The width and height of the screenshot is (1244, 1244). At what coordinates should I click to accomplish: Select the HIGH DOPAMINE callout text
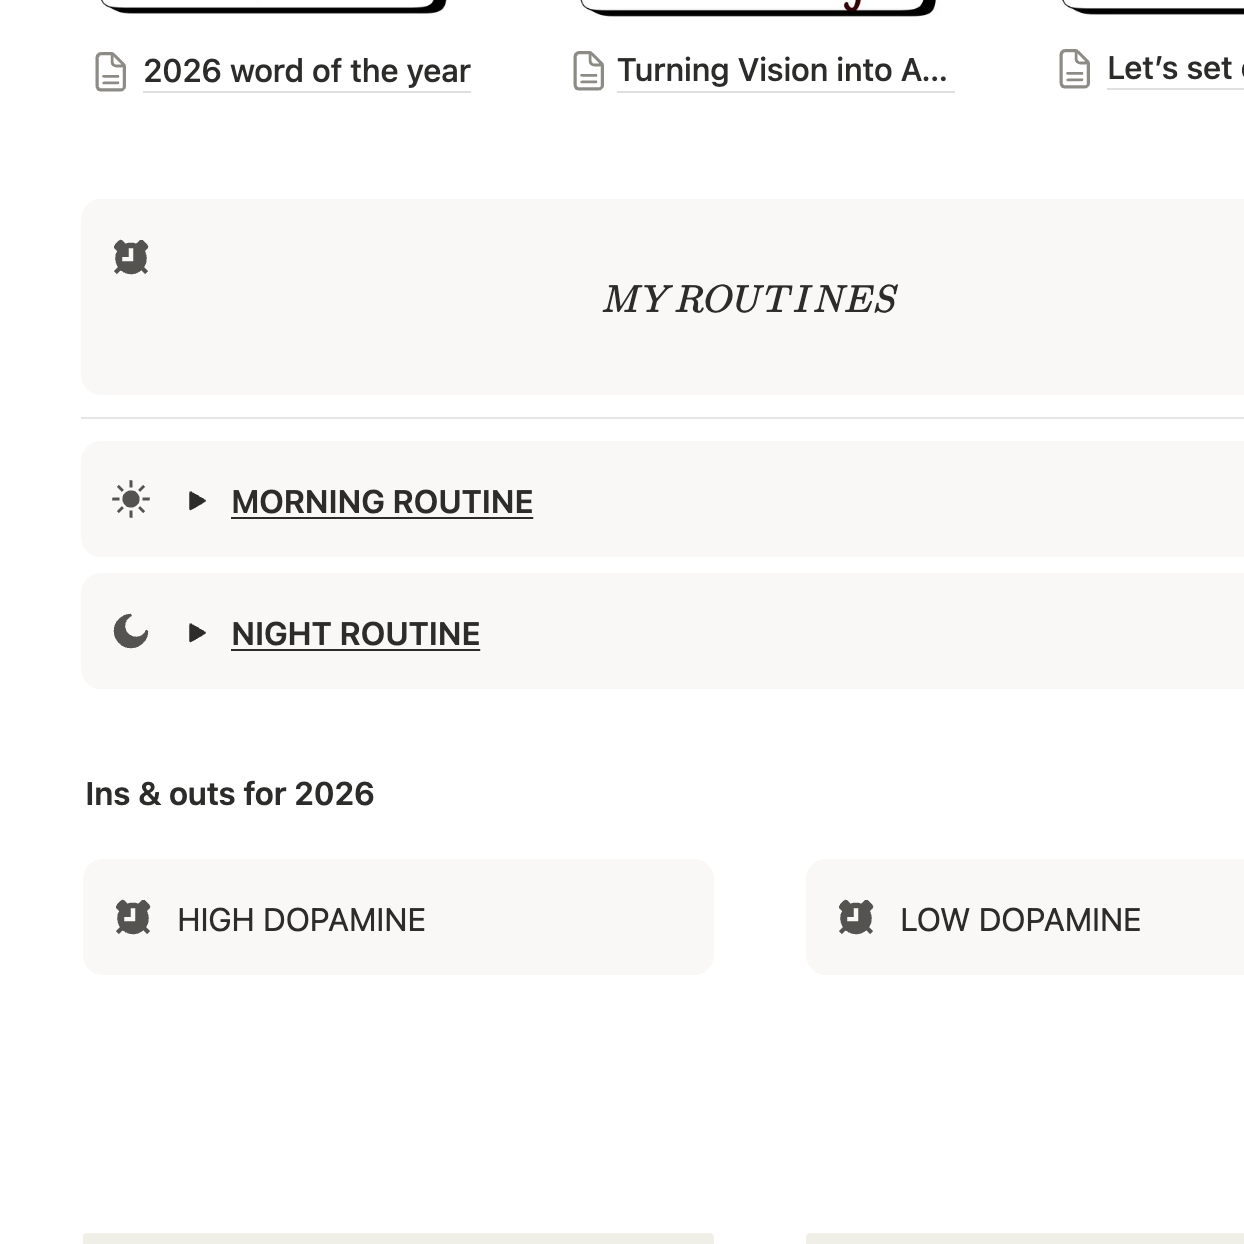pos(301,920)
